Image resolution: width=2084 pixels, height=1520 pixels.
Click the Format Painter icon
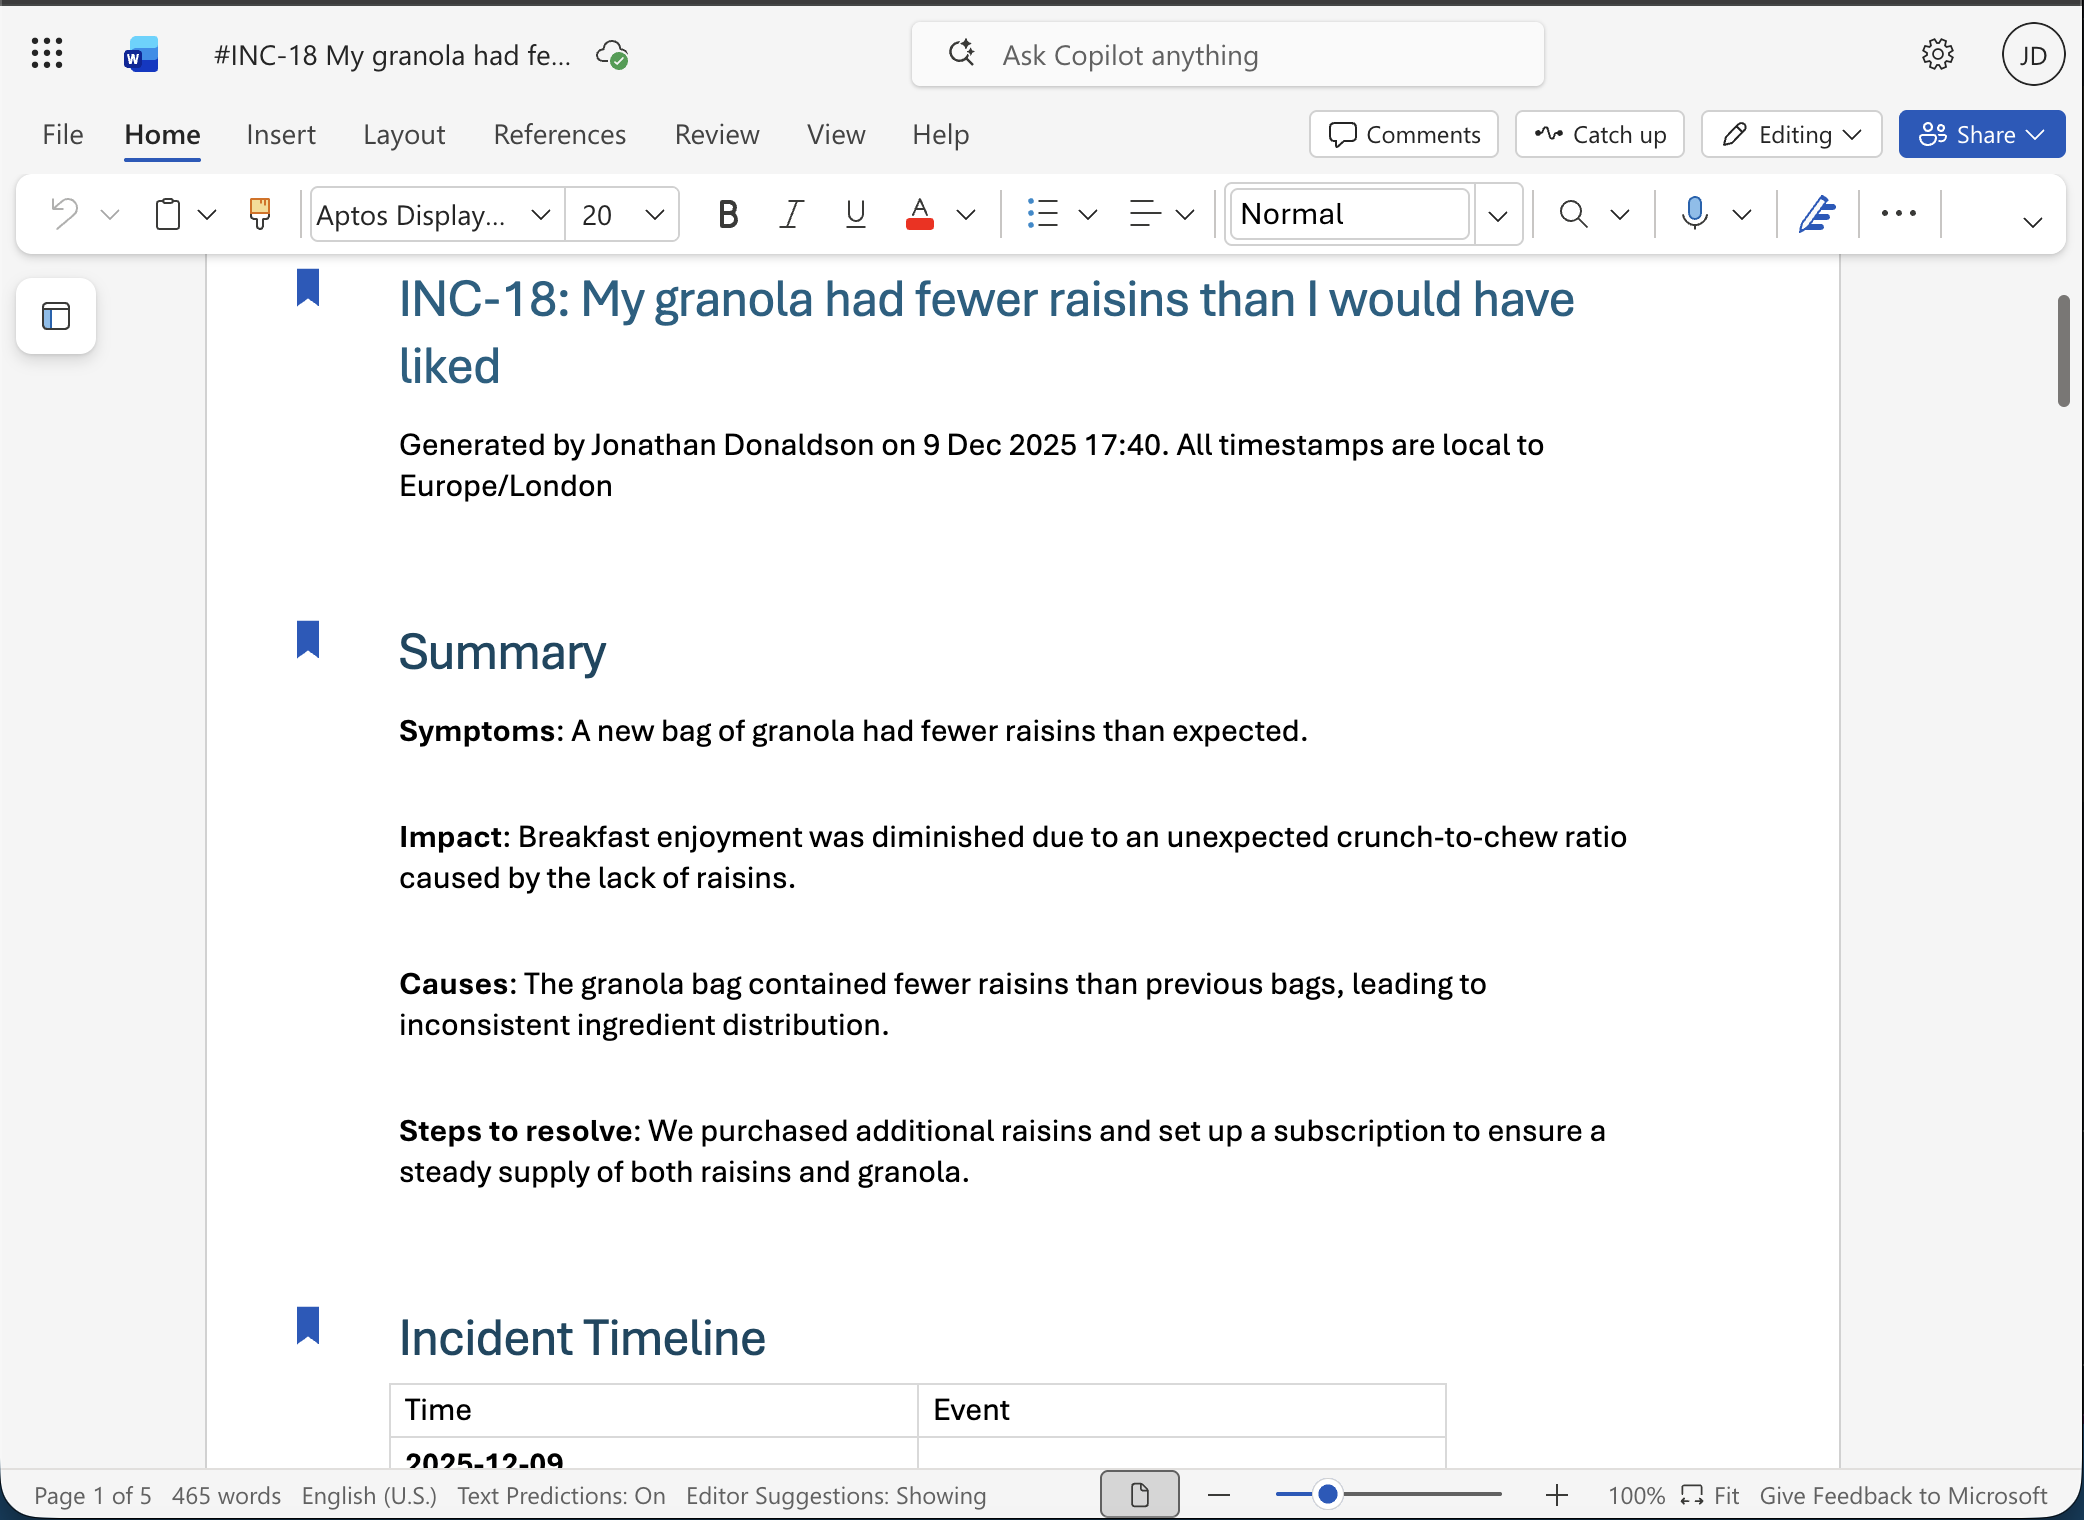click(259, 213)
